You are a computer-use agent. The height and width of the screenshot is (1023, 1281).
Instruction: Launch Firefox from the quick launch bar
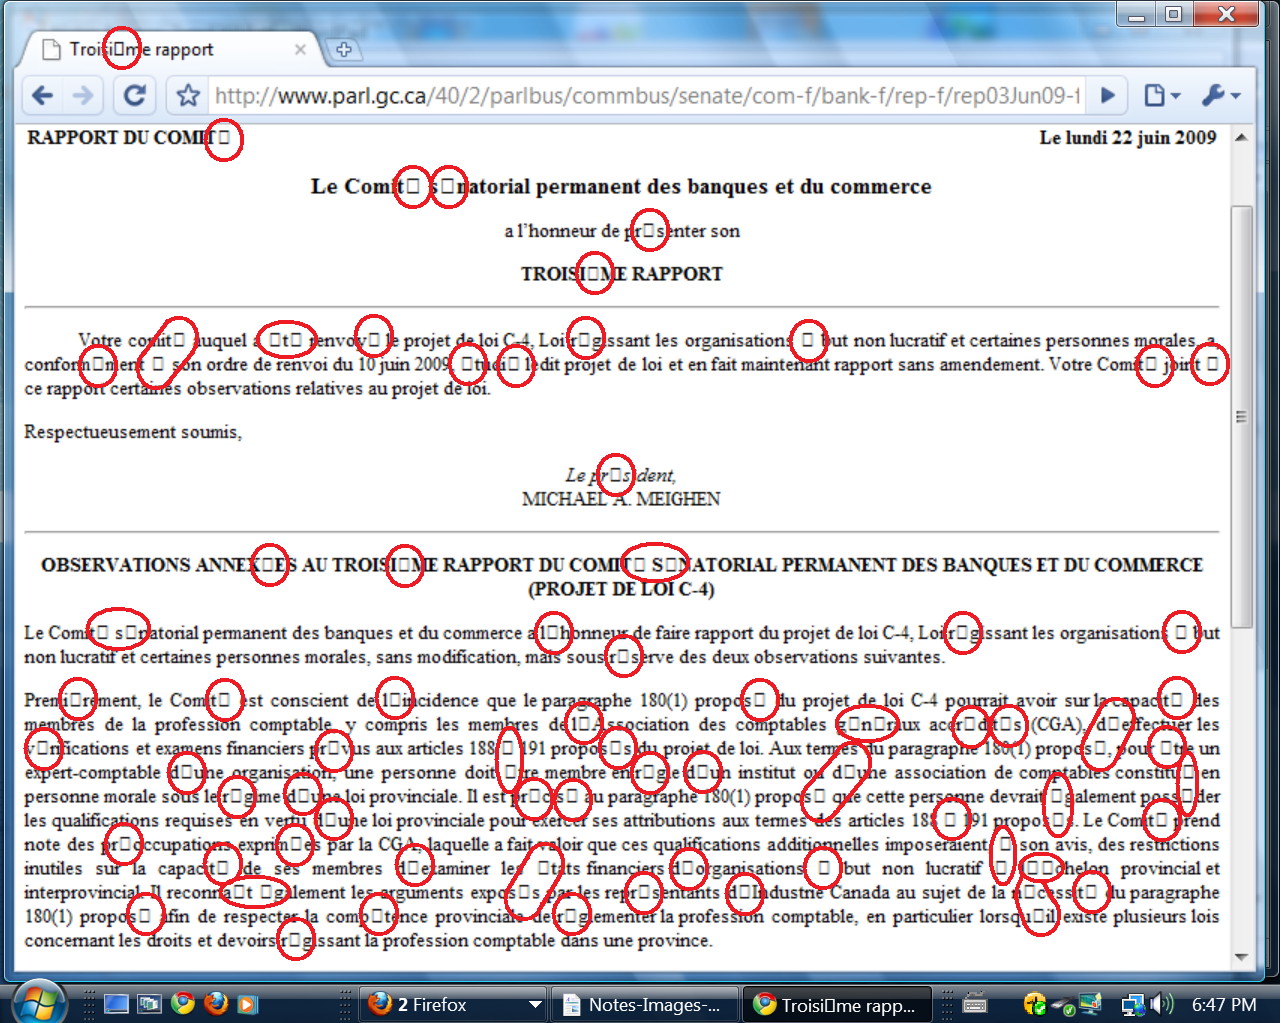214,1004
